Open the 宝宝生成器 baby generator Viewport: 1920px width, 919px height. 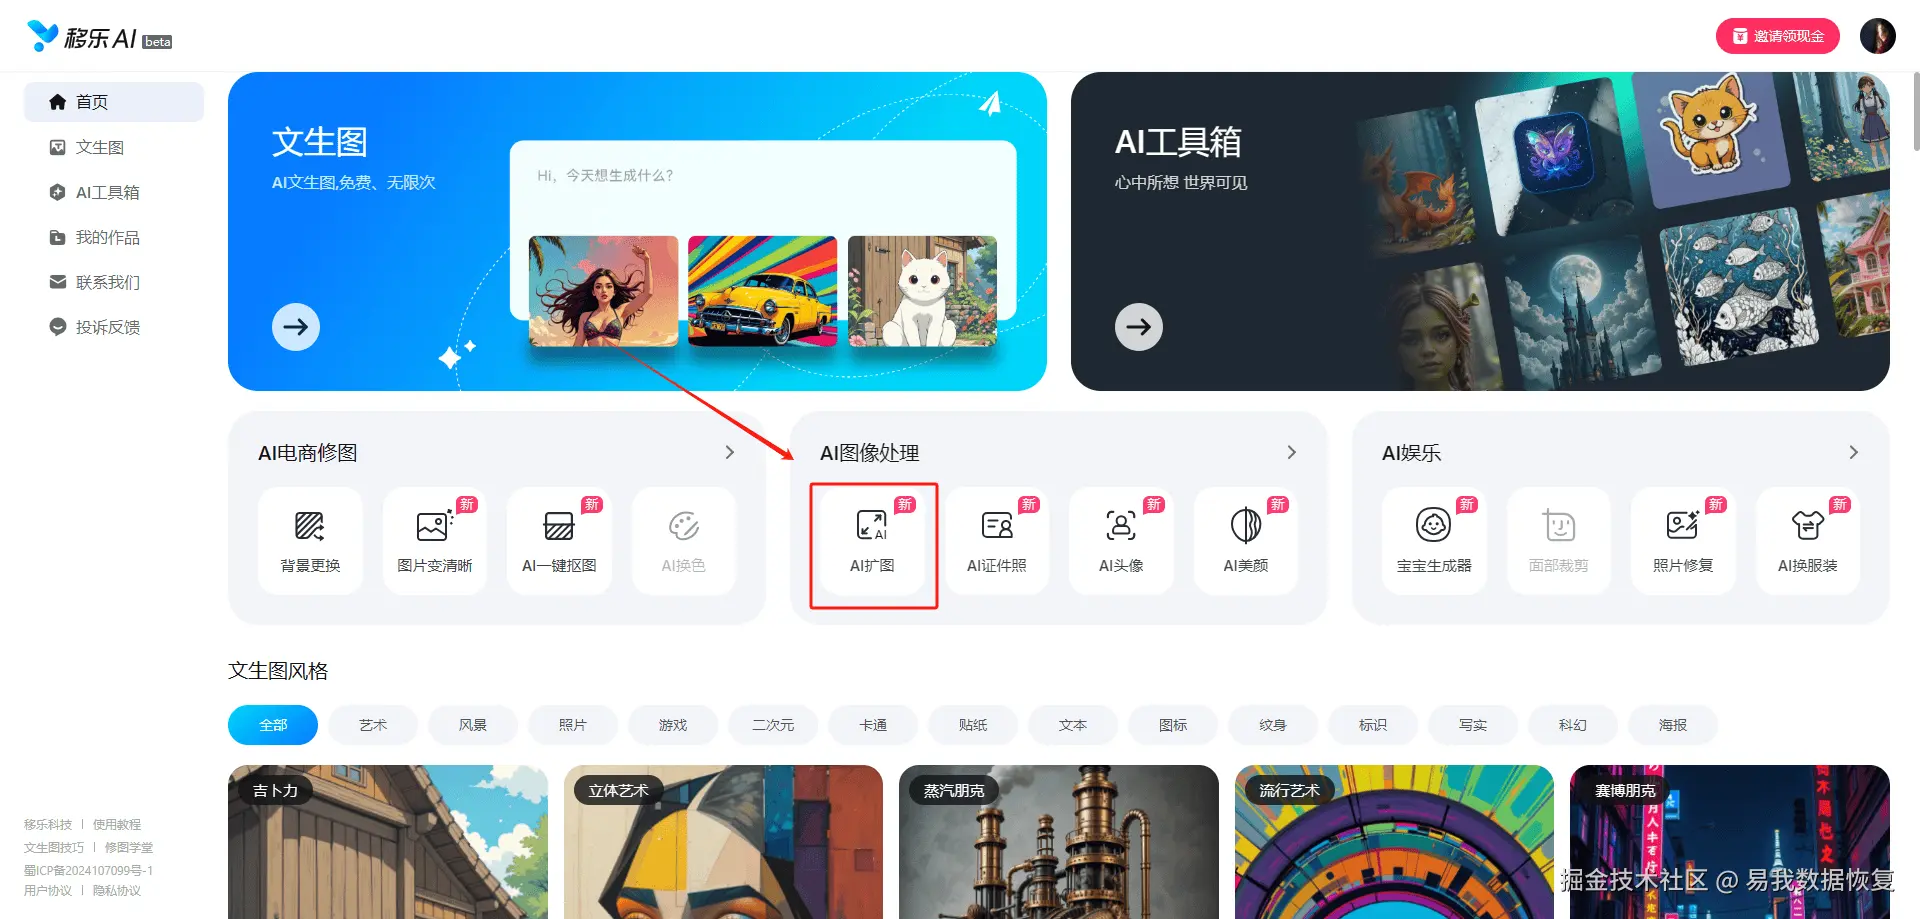1434,541
